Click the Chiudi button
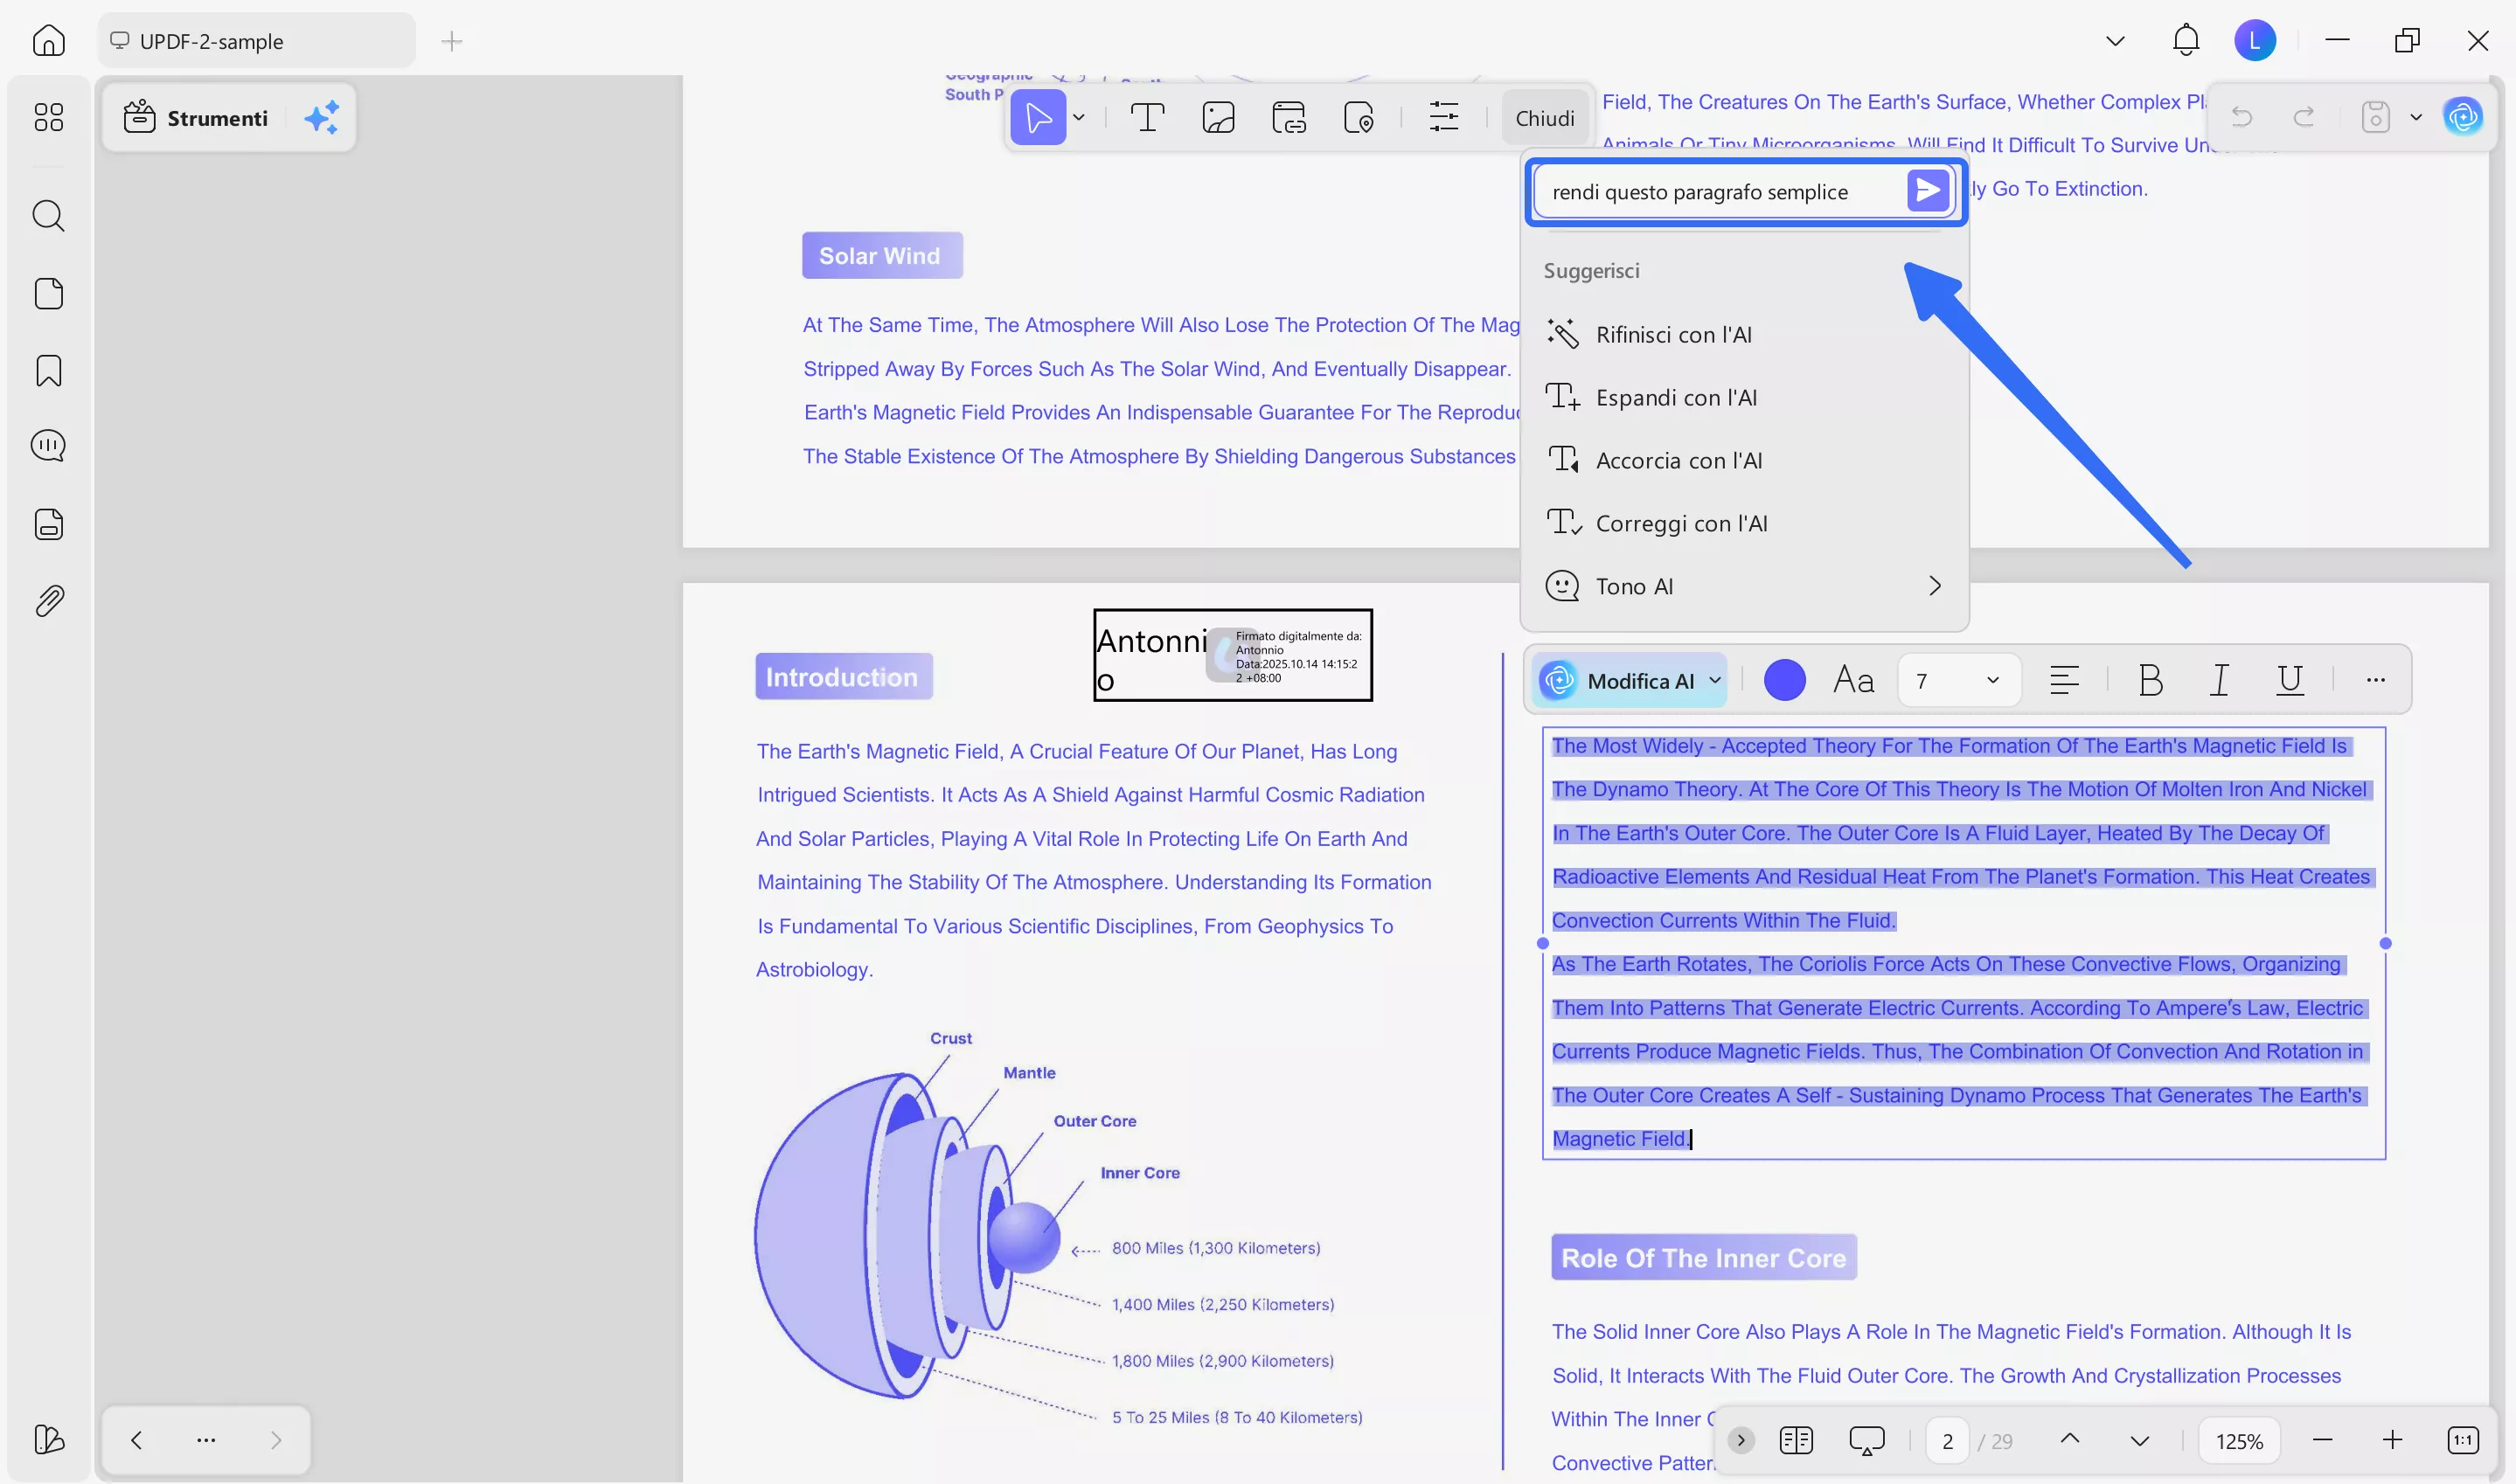Image resolution: width=2516 pixels, height=1484 pixels. (x=1544, y=118)
